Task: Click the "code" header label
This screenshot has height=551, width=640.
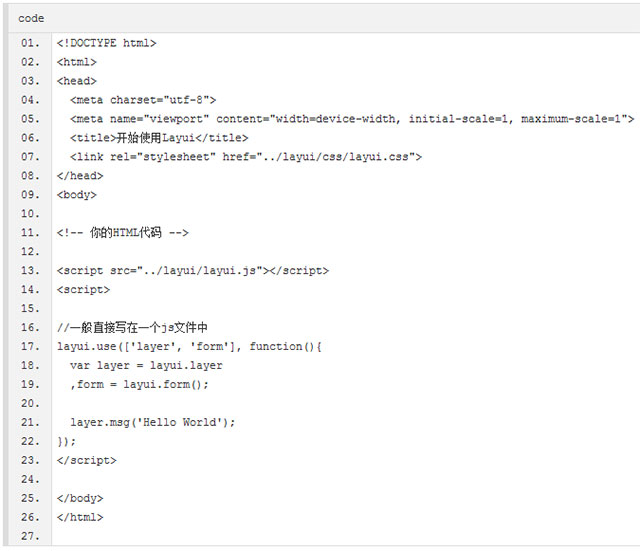Action: coord(31,18)
